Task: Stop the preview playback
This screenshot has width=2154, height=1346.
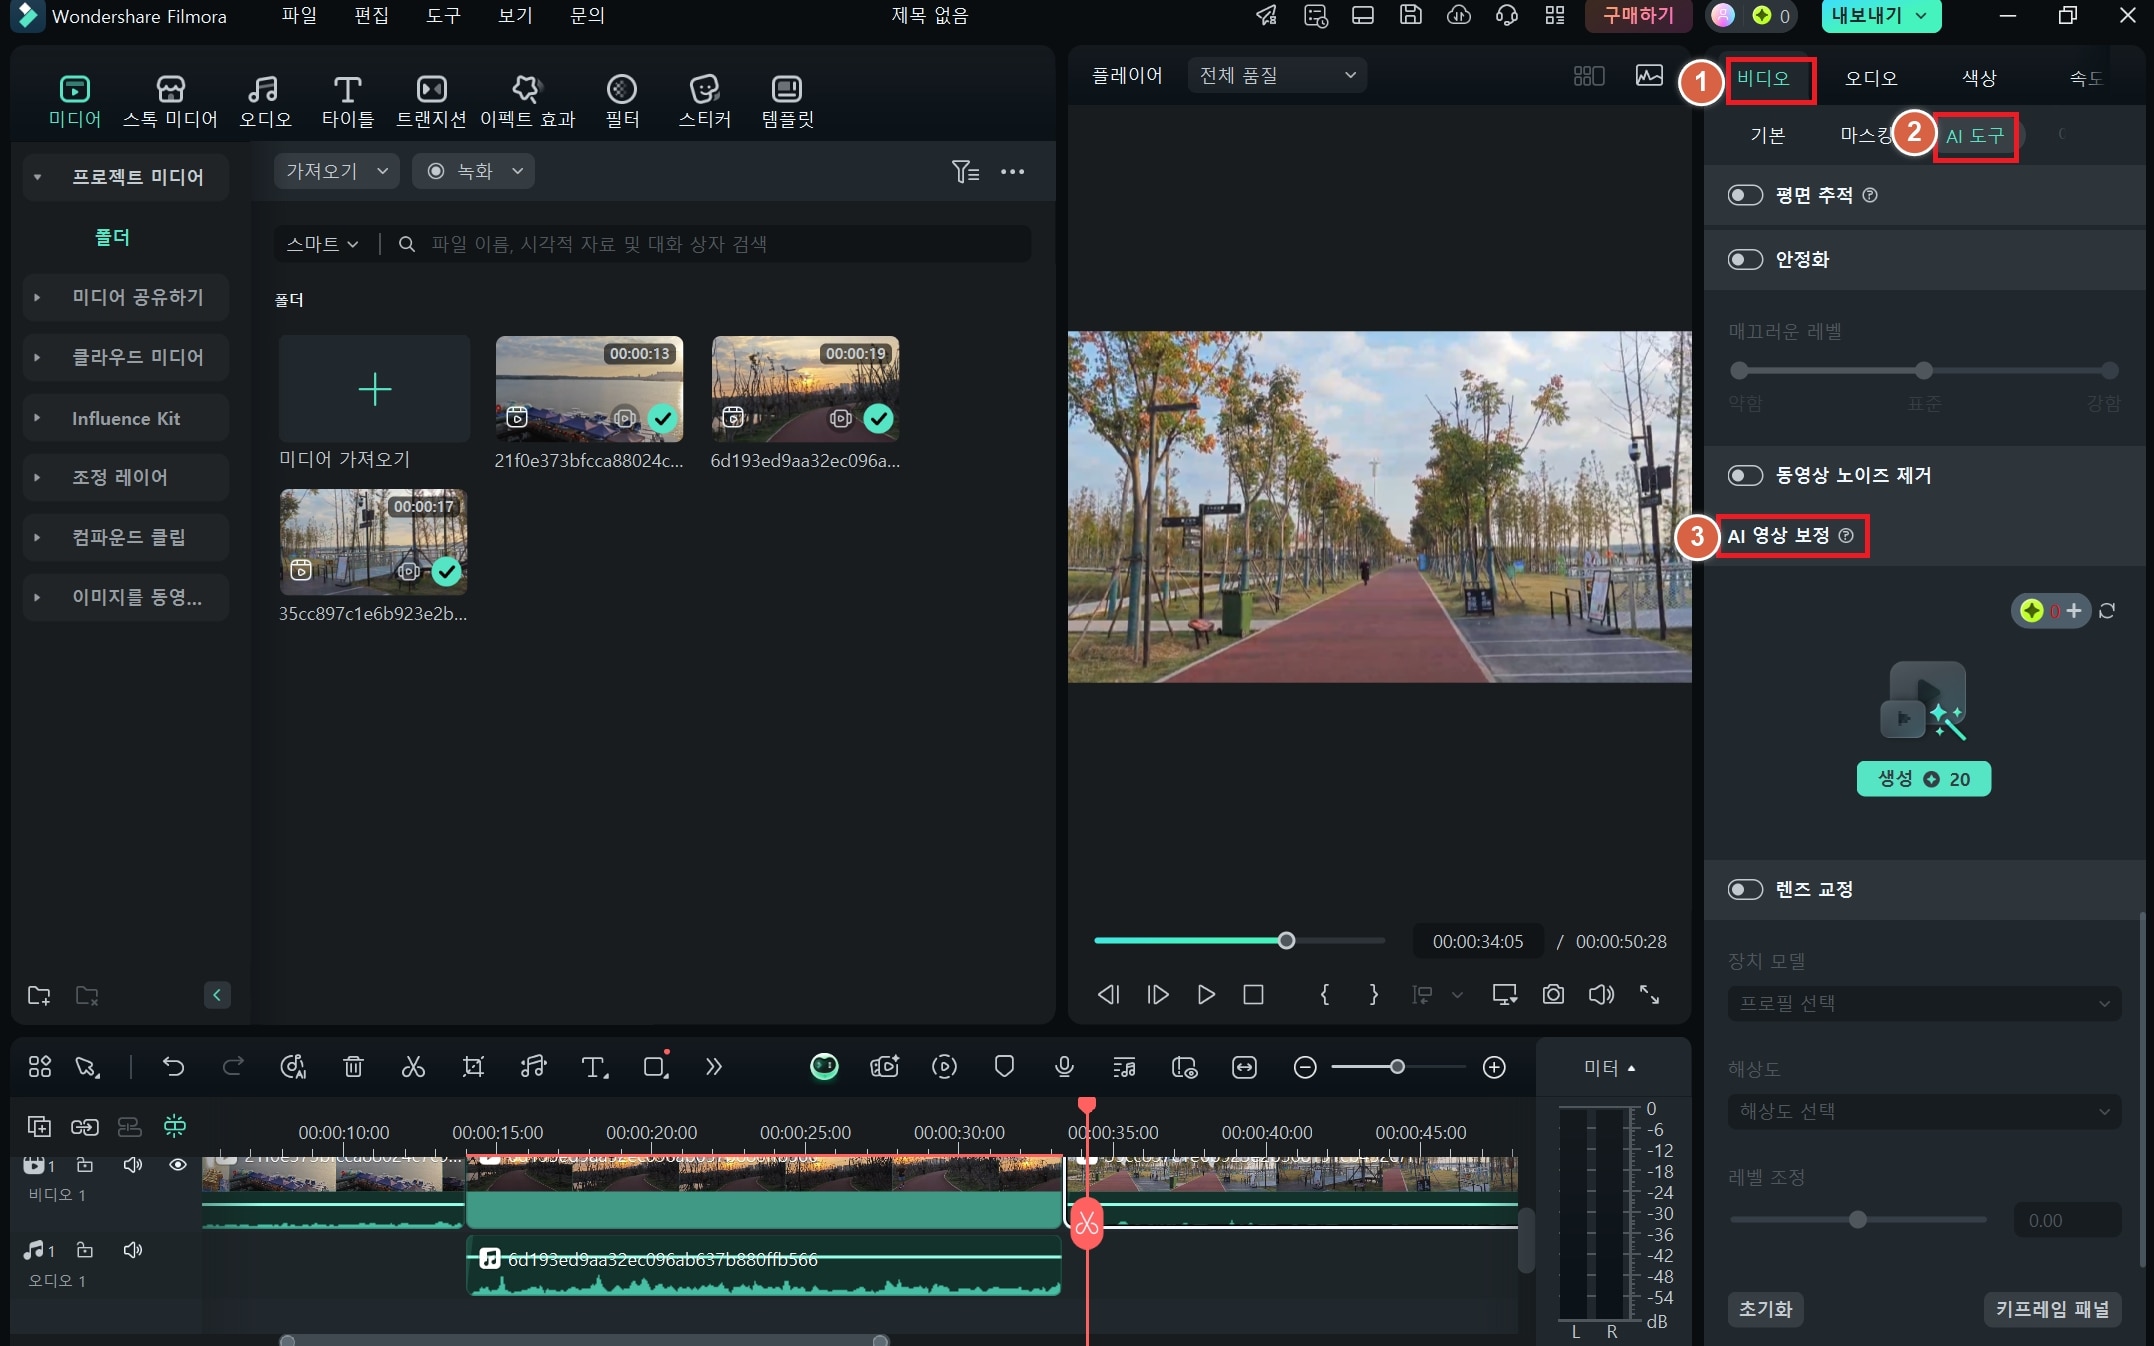Action: pyautogui.click(x=1253, y=994)
